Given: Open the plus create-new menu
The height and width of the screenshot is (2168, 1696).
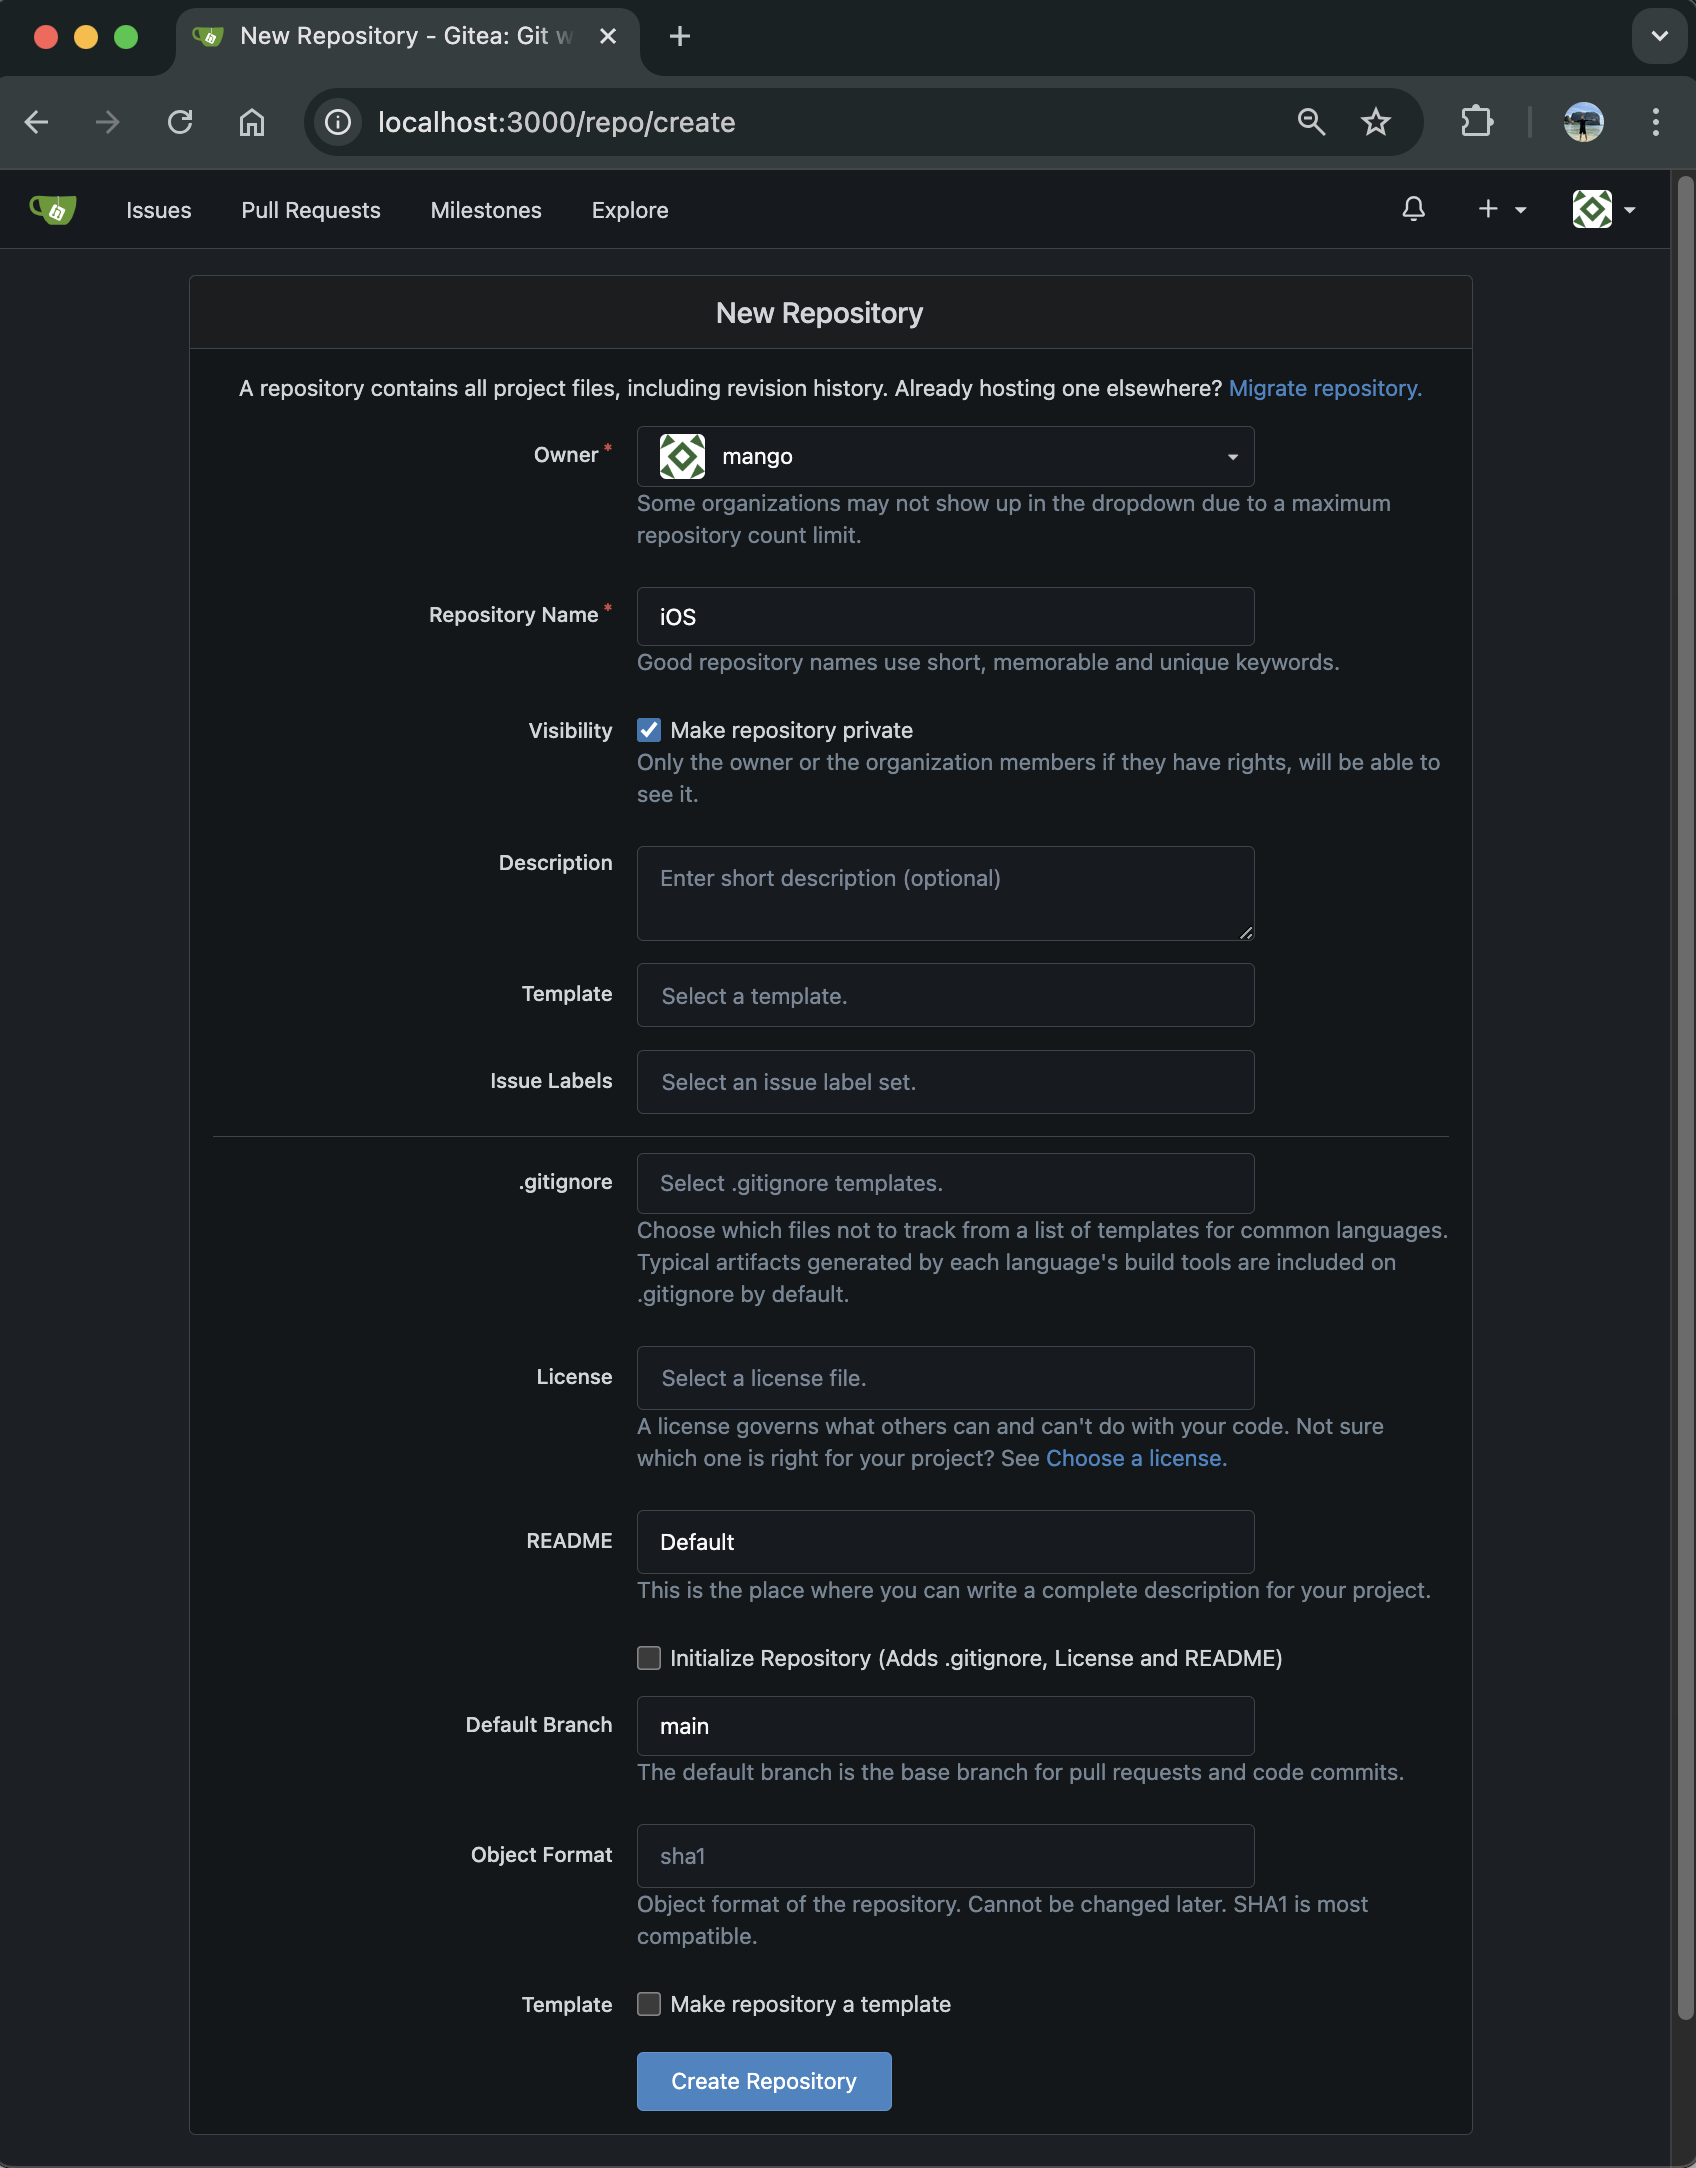Looking at the screenshot, I should 1501,209.
